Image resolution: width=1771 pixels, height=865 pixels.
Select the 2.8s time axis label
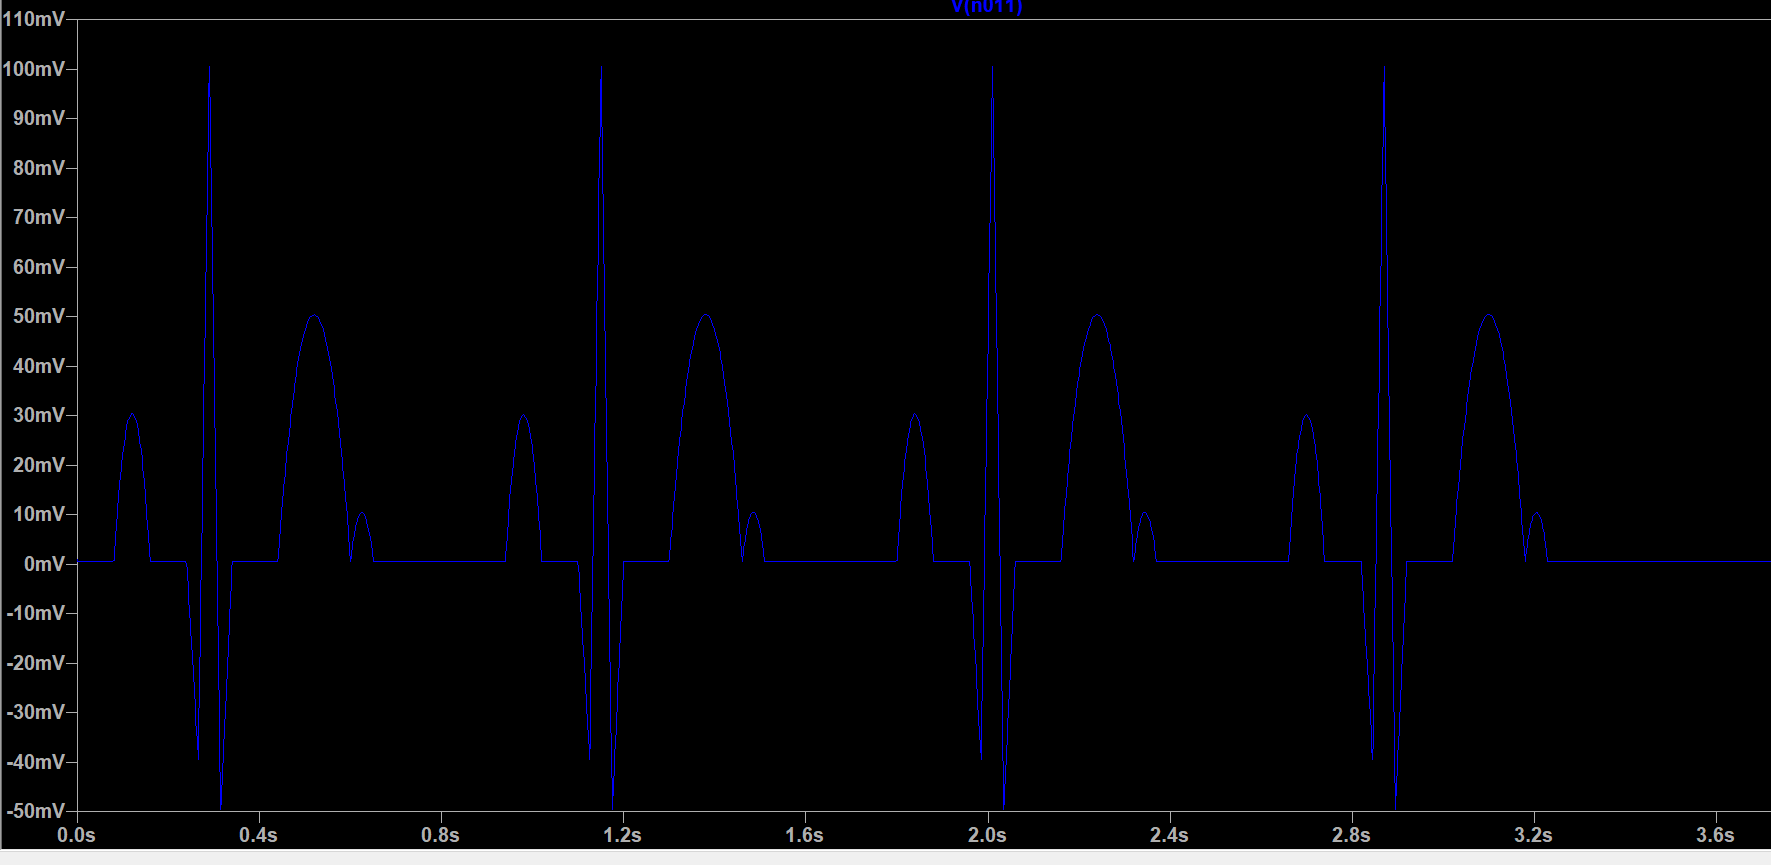1351,835
